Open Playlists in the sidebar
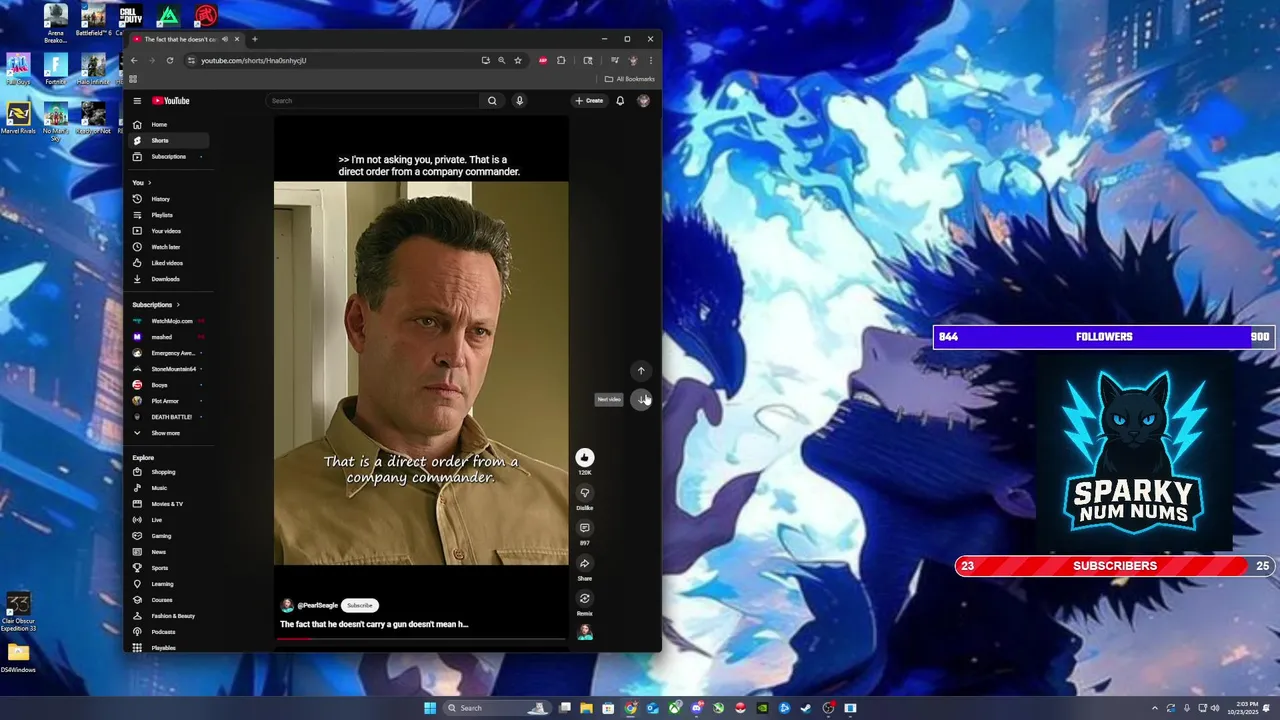The height and width of the screenshot is (720, 1280). (x=167, y=215)
